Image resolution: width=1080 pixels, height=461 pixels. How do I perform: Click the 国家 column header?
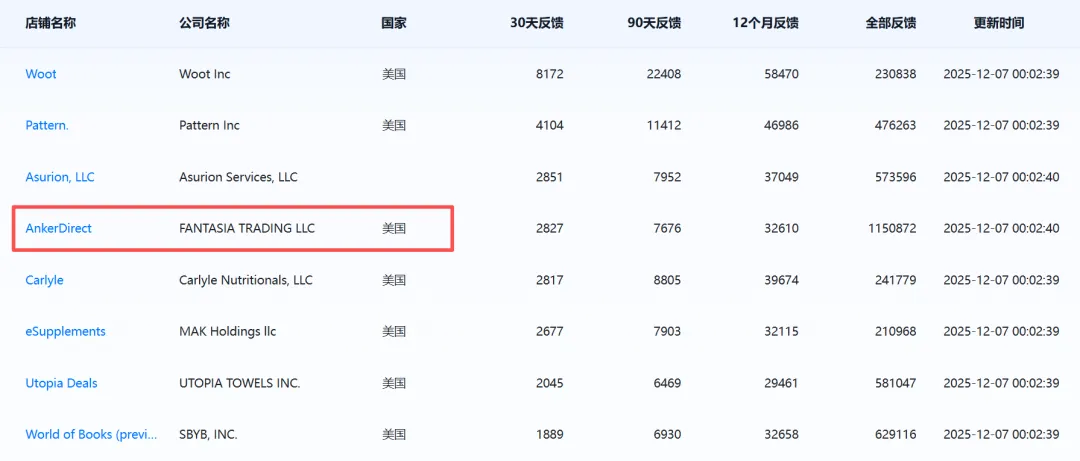[x=394, y=23]
